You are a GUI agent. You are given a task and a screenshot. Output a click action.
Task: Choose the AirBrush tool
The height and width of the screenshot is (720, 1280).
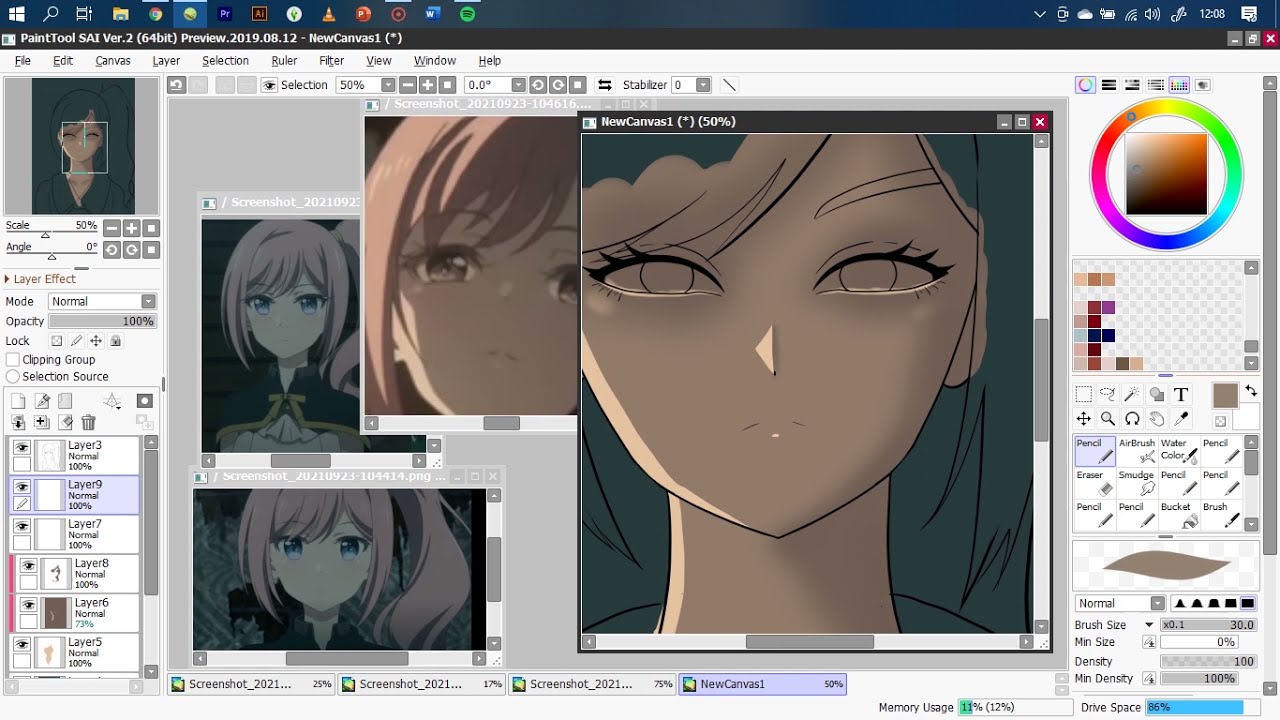pyautogui.click(x=1137, y=451)
